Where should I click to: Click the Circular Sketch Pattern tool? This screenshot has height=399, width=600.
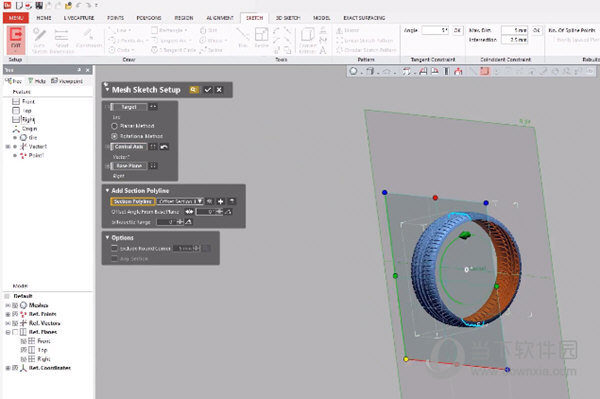(365, 50)
